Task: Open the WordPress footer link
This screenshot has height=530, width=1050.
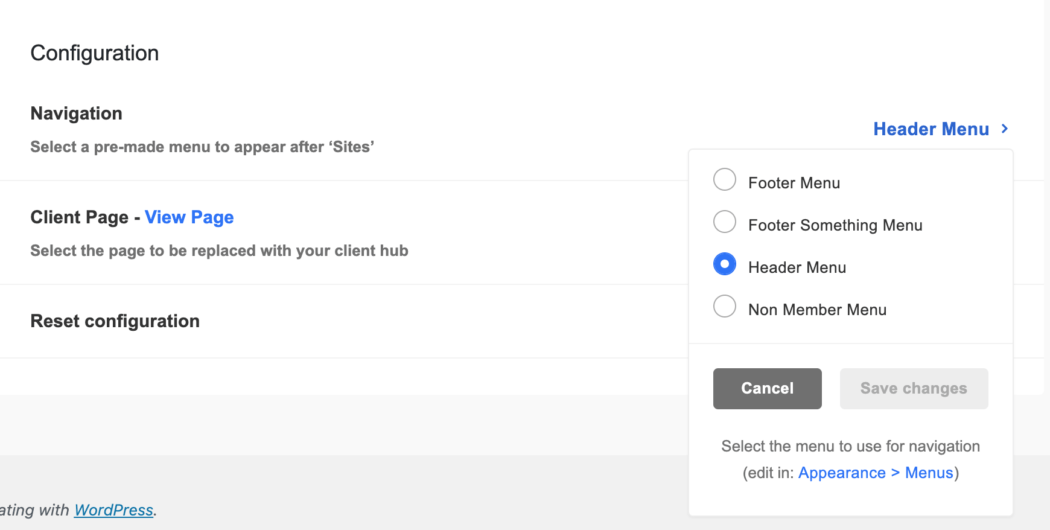Action: point(113,510)
